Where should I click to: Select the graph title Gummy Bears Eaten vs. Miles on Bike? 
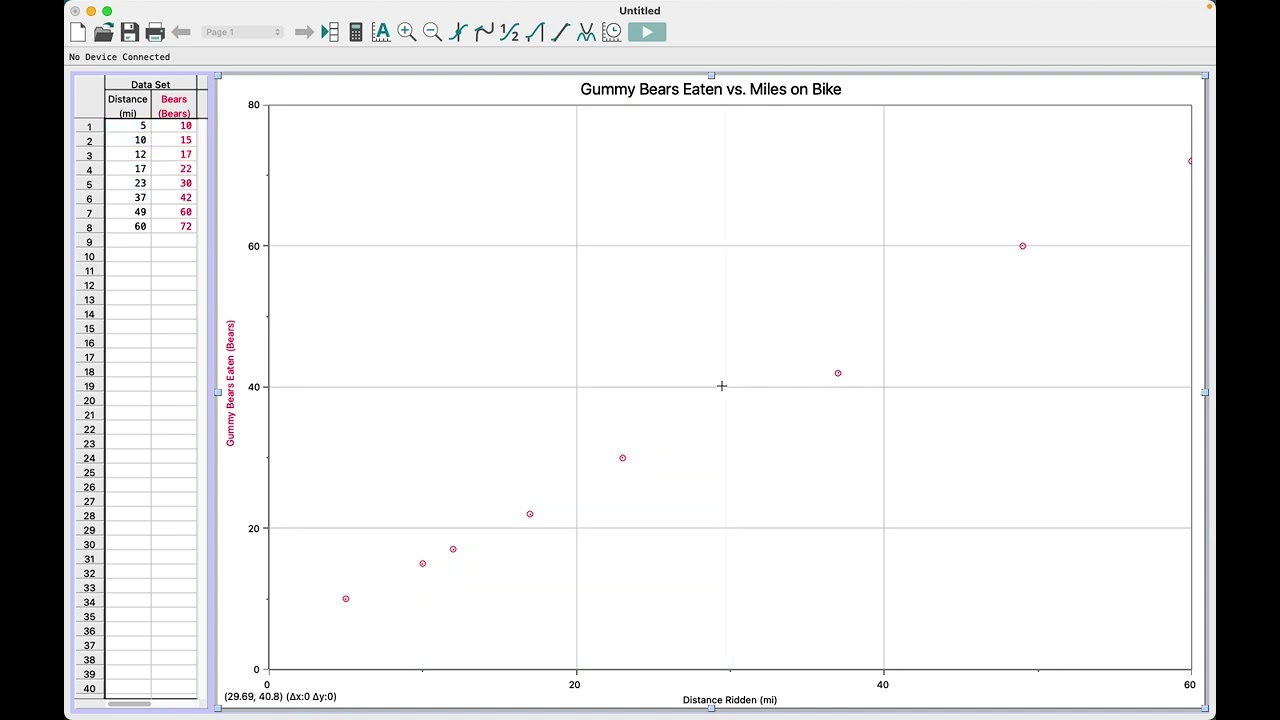pyautogui.click(x=710, y=89)
